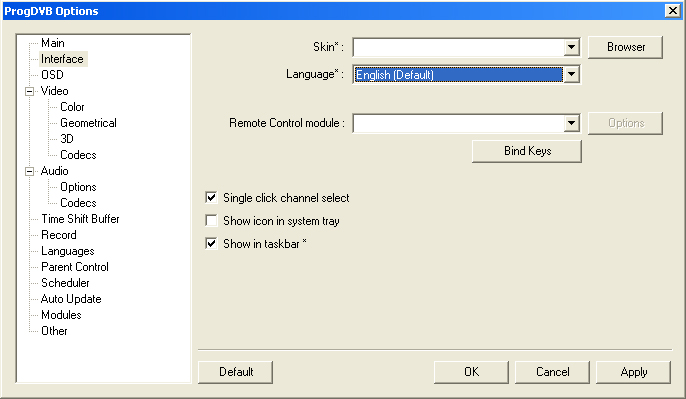The image size is (686, 399).
Task: Select the Interface tree item
Action: 63,59
